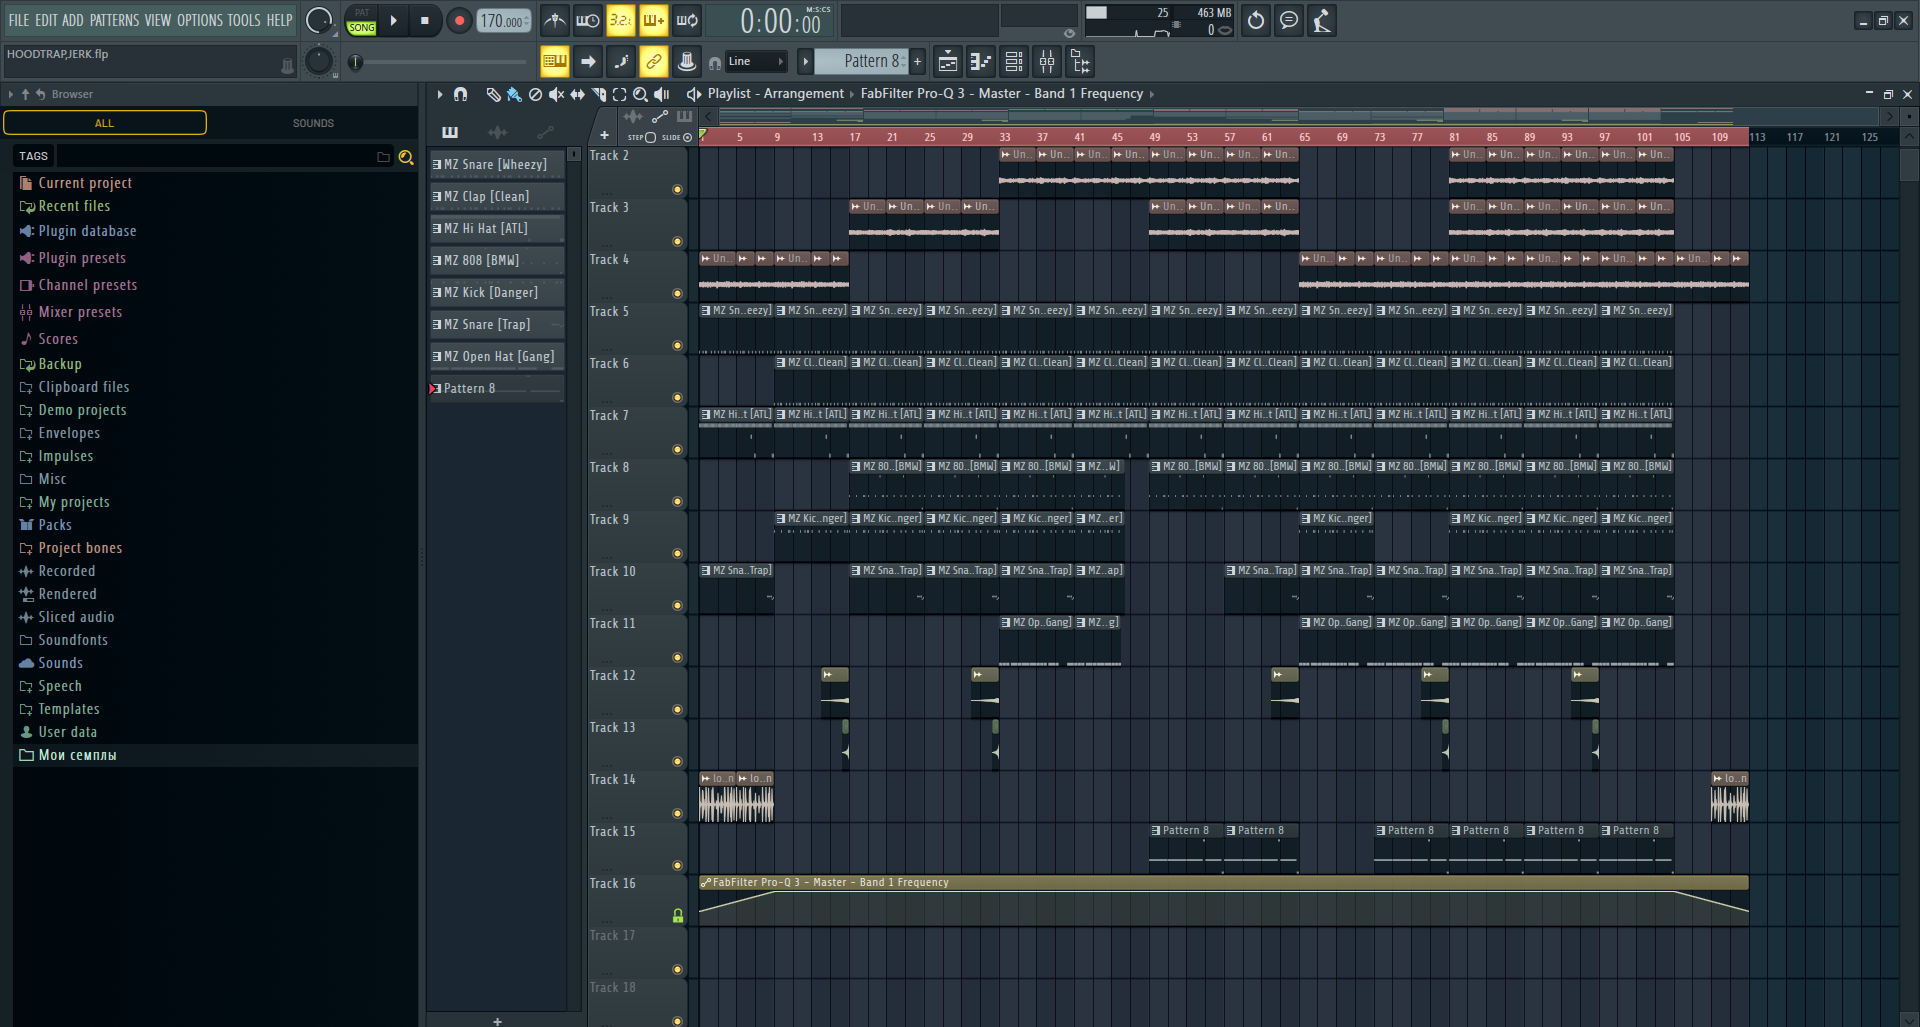
Task: Toggle typing keyboard to piano button
Action: (x=554, y=62)
